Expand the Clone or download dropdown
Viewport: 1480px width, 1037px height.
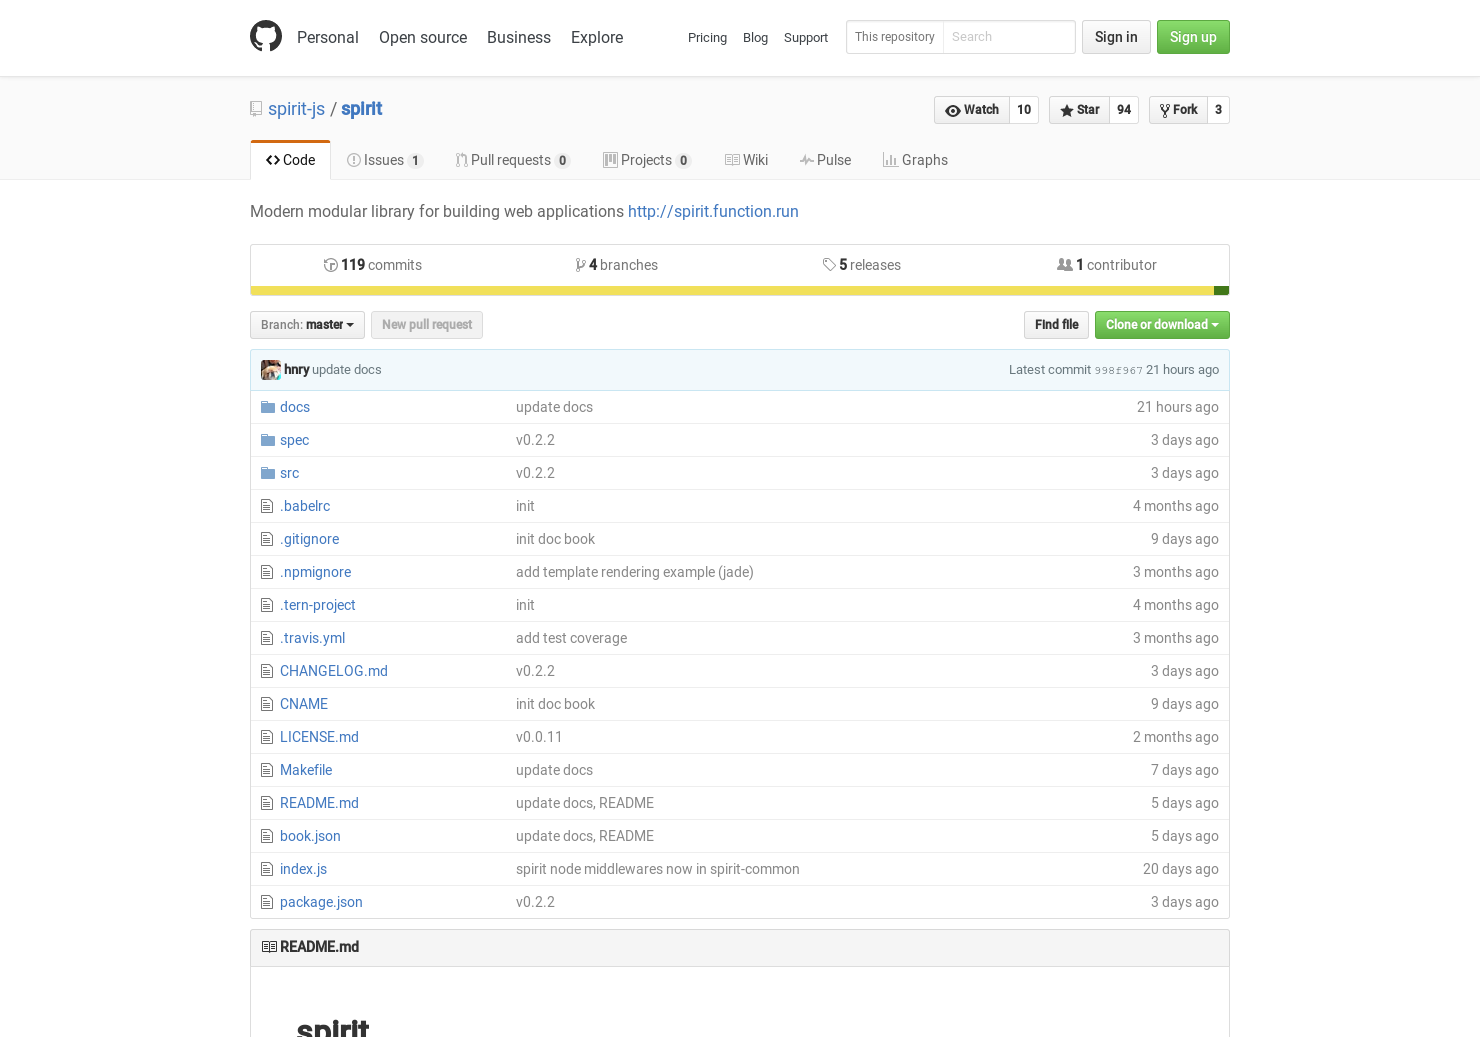pyautogui.click(x=1162, y=325)
